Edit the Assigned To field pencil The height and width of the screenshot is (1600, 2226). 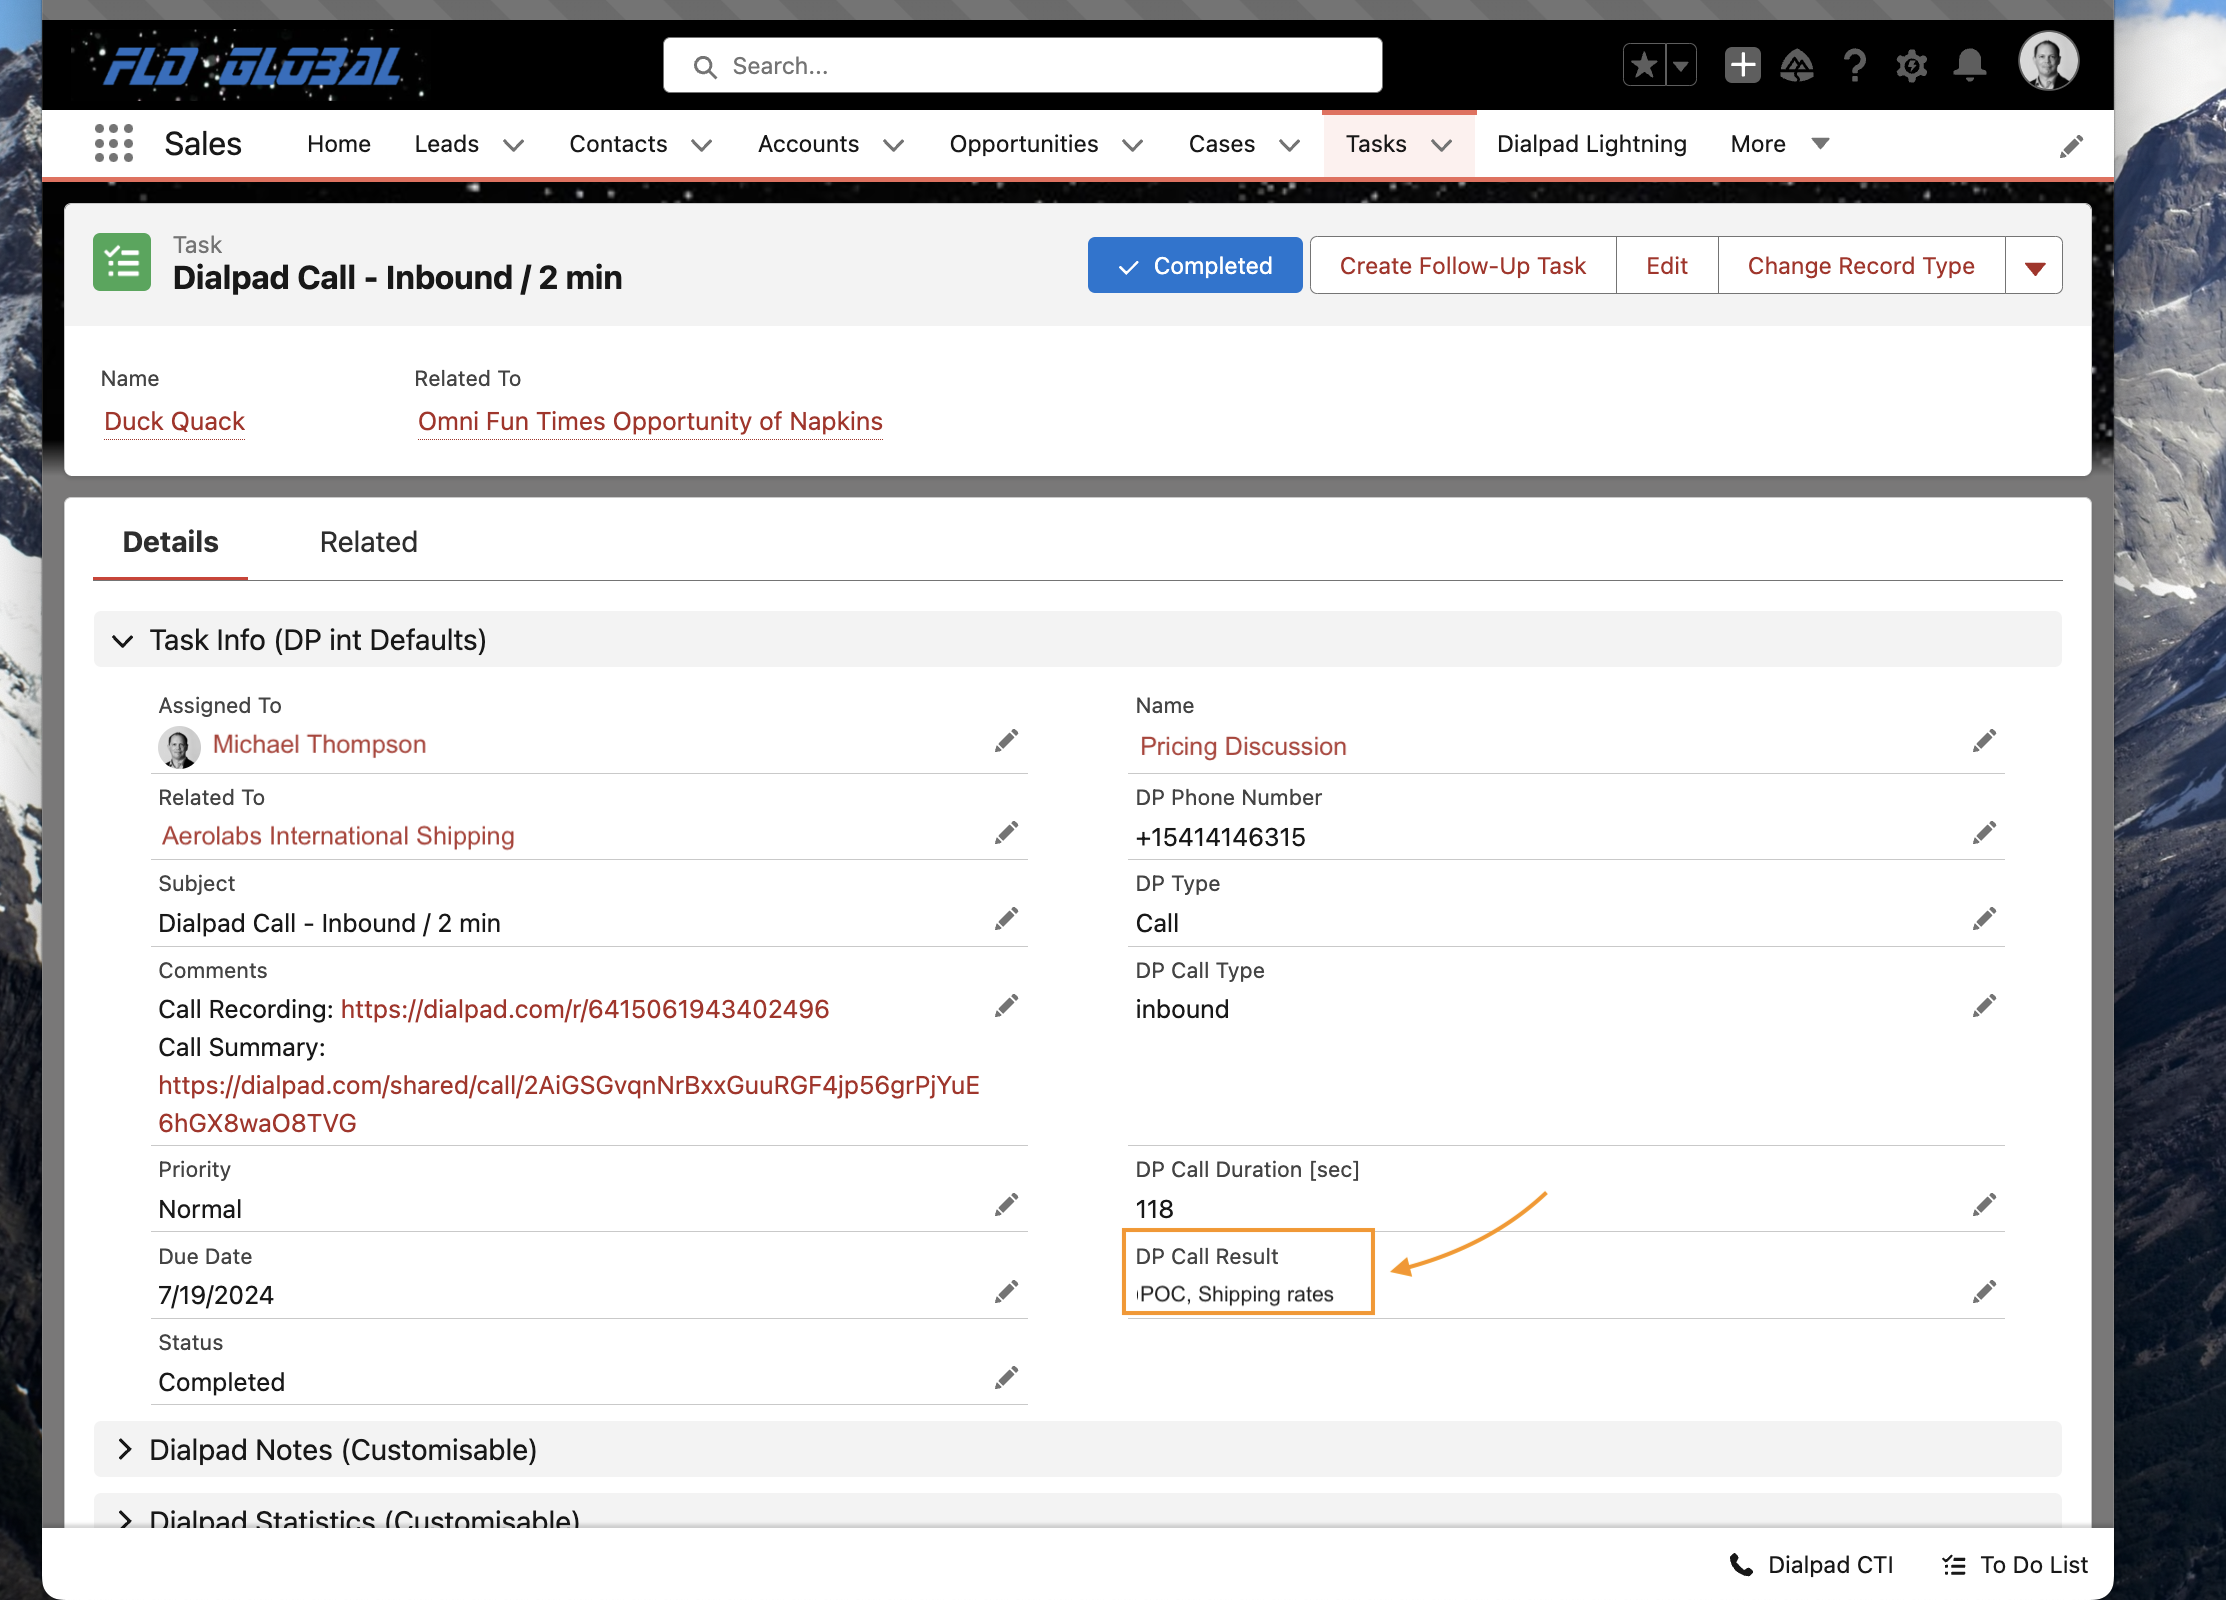pyautogui.click(x=1006, y=741)
